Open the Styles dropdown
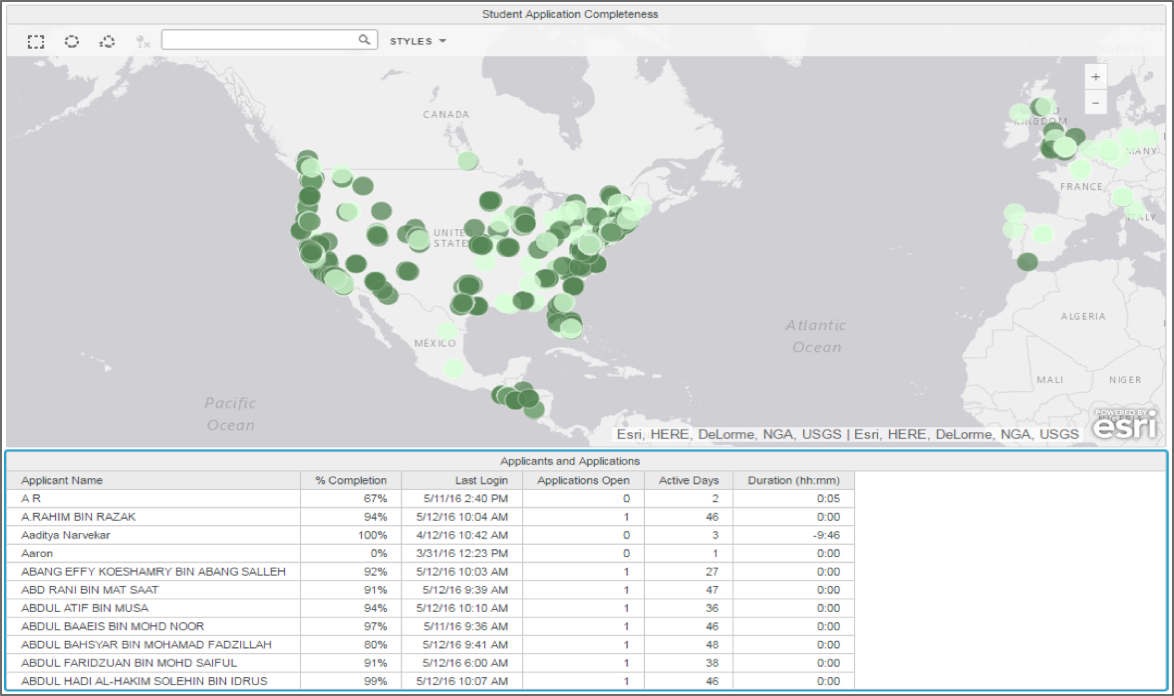Screen dimensions: 1174x696 click(x=417, y=41)
